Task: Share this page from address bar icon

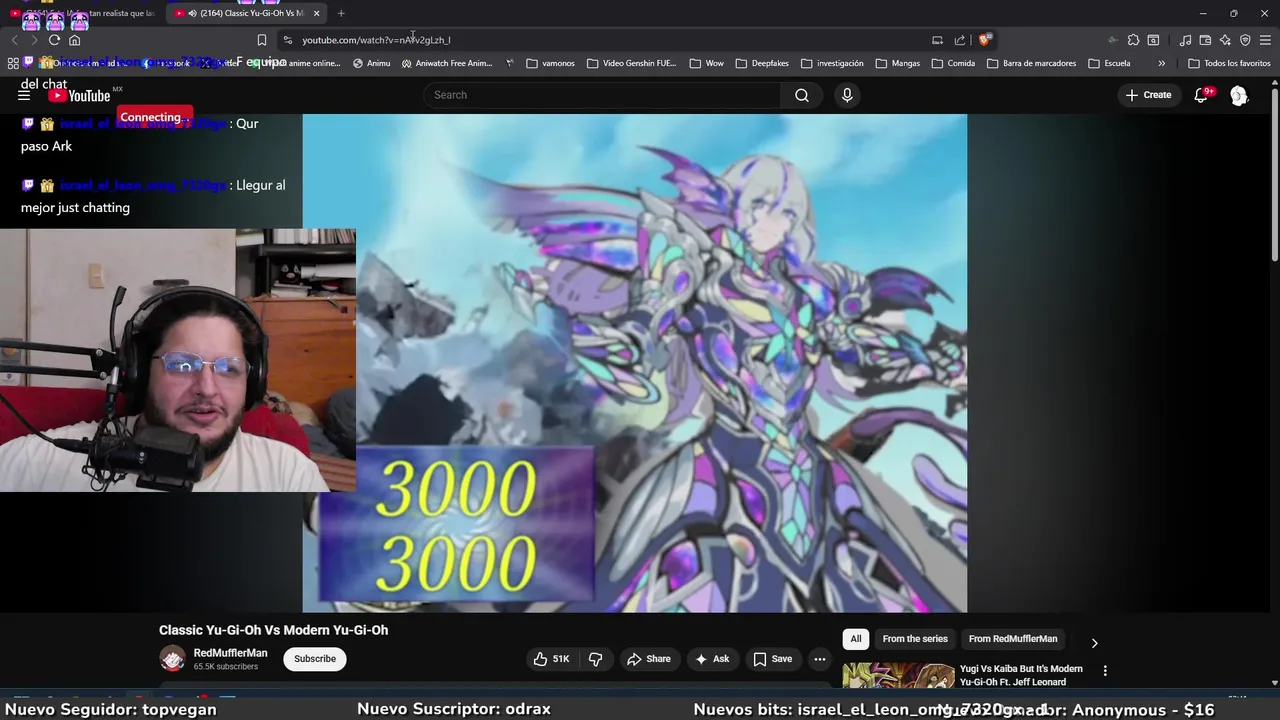Action: point(960,40)
